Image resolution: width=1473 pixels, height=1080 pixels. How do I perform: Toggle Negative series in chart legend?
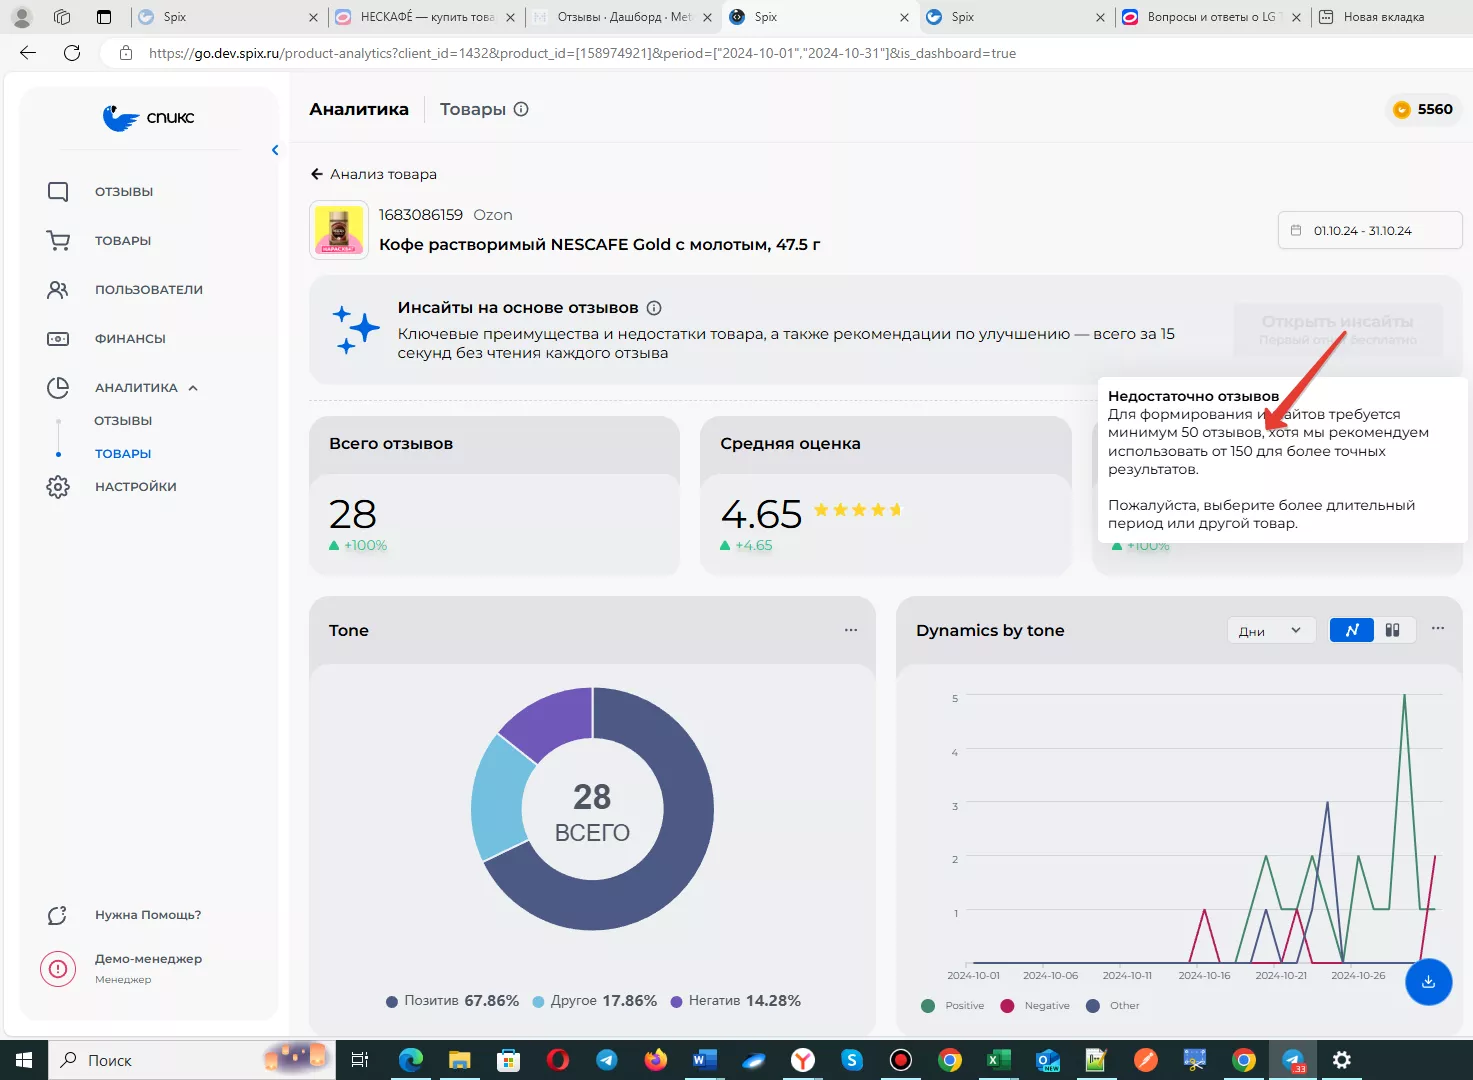pos(1035,1006)
